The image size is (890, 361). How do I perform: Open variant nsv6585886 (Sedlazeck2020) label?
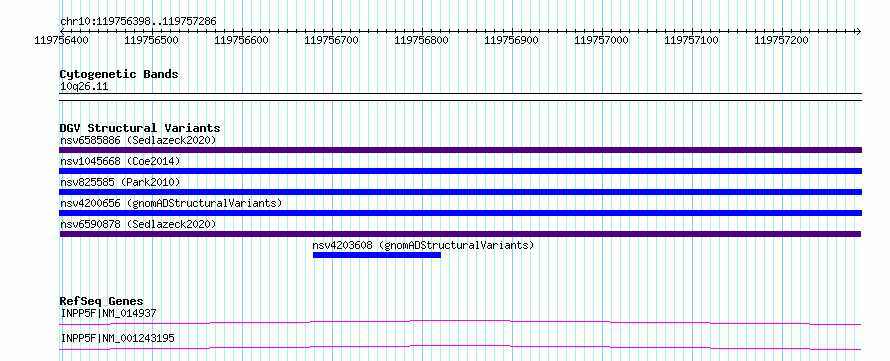[138, 140]
